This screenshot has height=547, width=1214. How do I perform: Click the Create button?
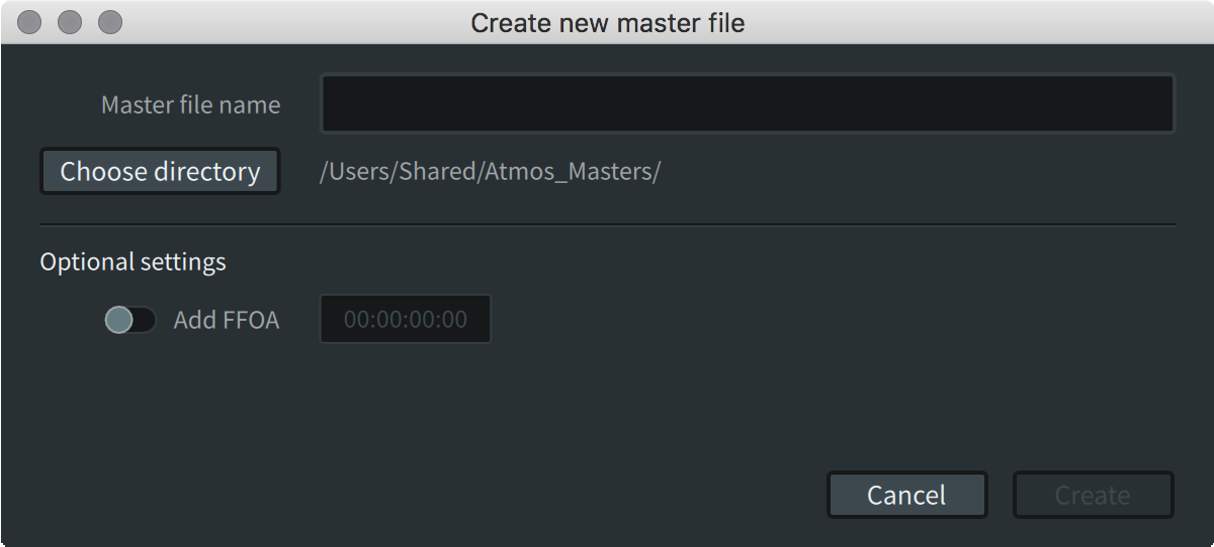1092,495
